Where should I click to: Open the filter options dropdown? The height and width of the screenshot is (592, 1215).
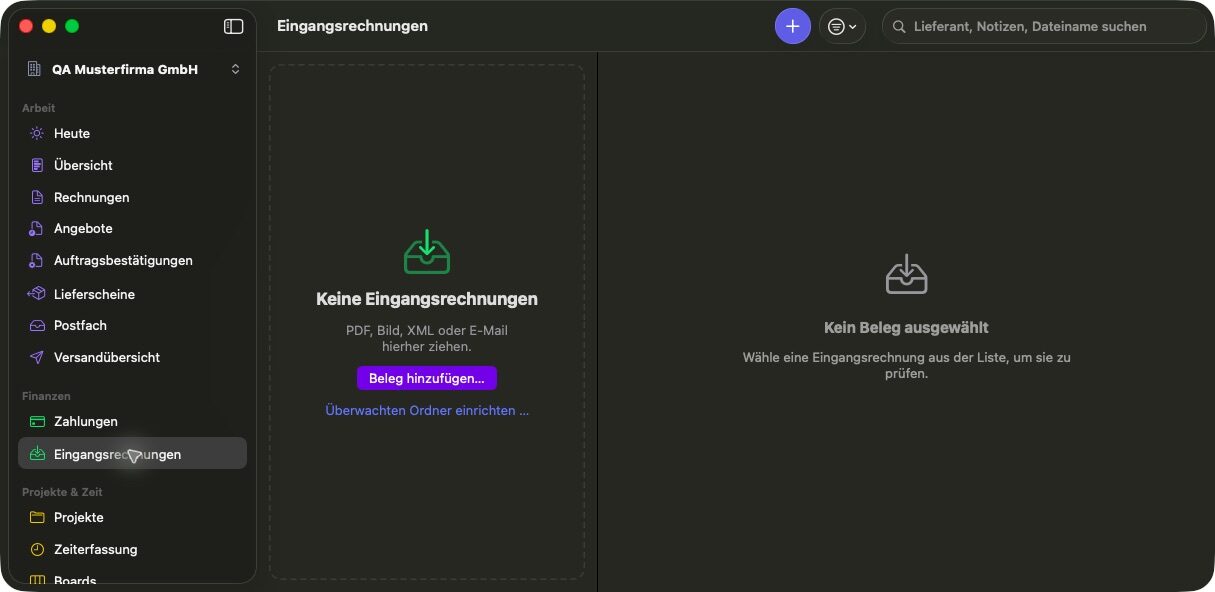point(842,26)
